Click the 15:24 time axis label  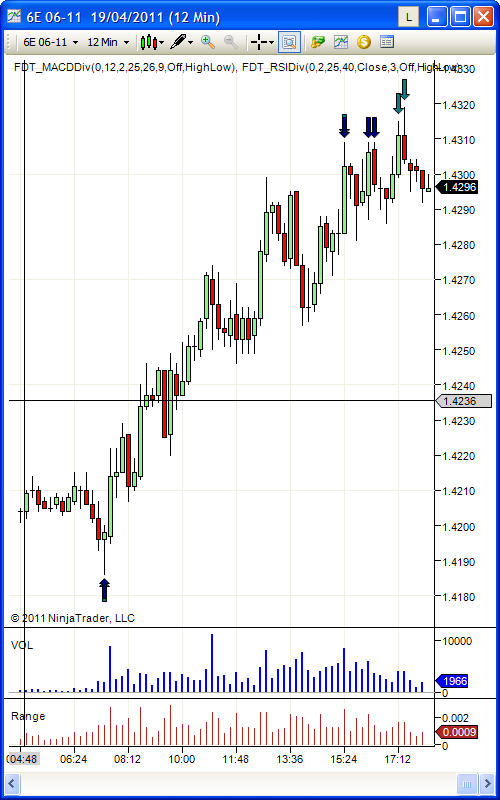343,759
